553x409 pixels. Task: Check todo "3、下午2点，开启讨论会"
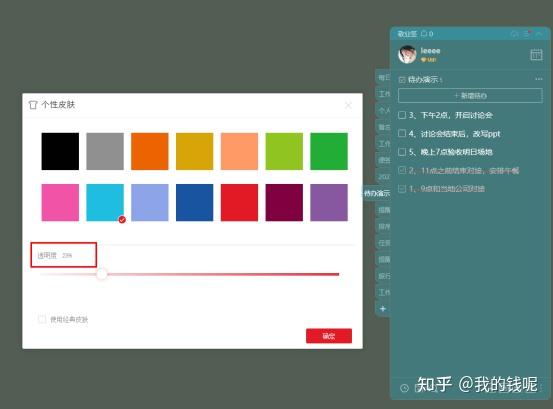402,115
